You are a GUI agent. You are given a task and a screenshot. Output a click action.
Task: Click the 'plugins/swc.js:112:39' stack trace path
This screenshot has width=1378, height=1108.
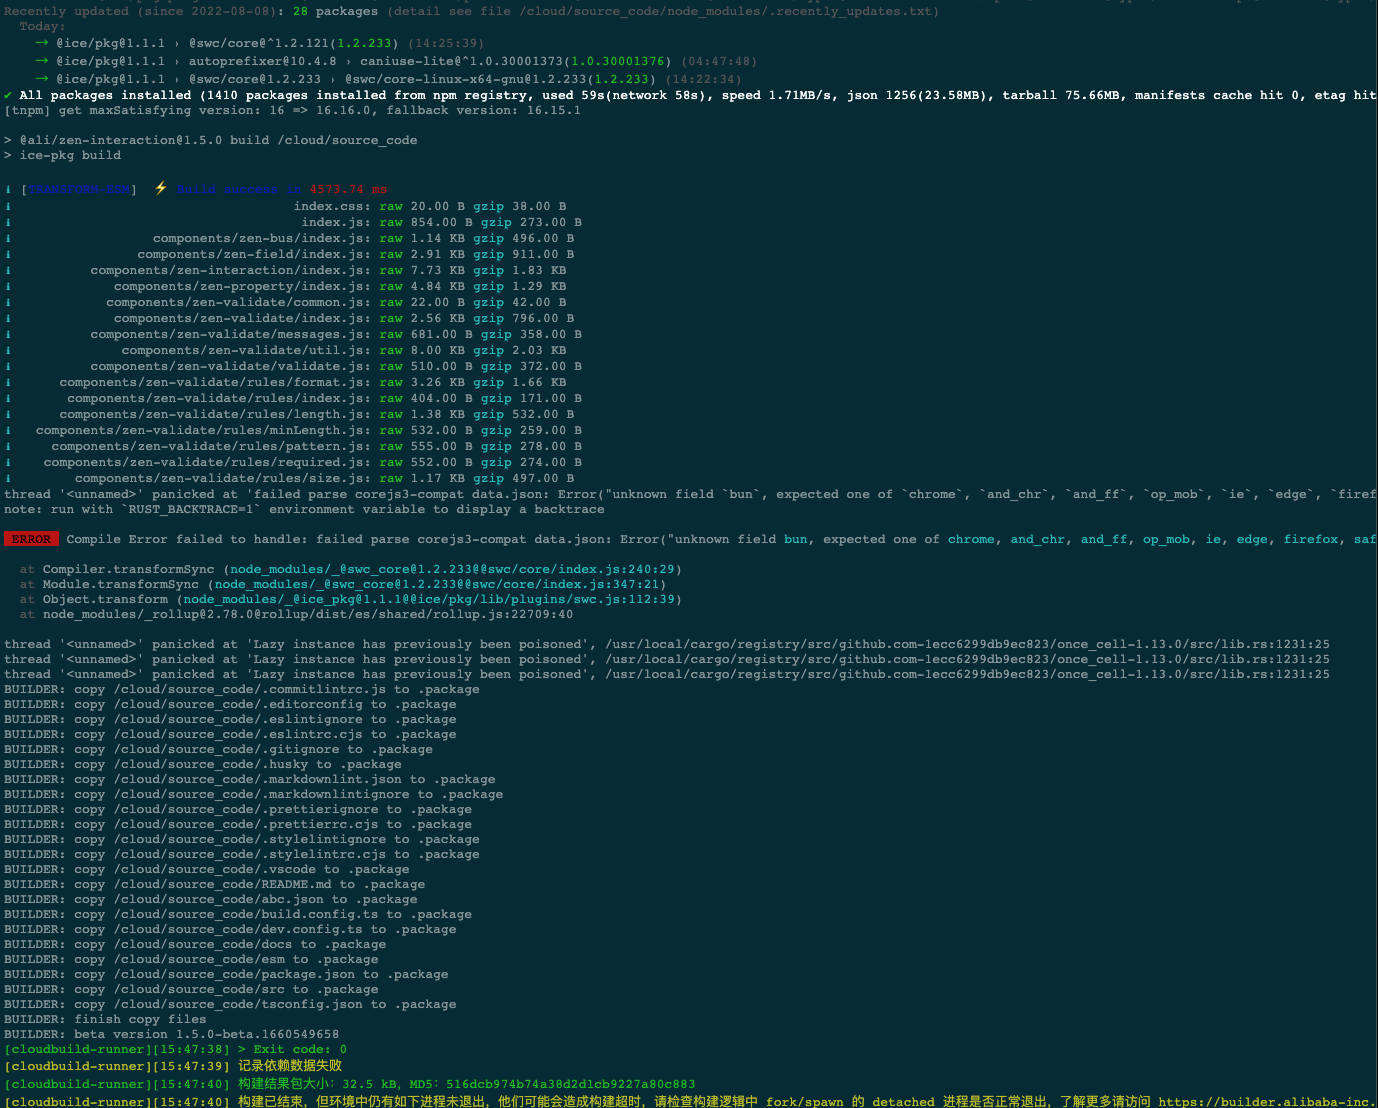coord(429,599)
